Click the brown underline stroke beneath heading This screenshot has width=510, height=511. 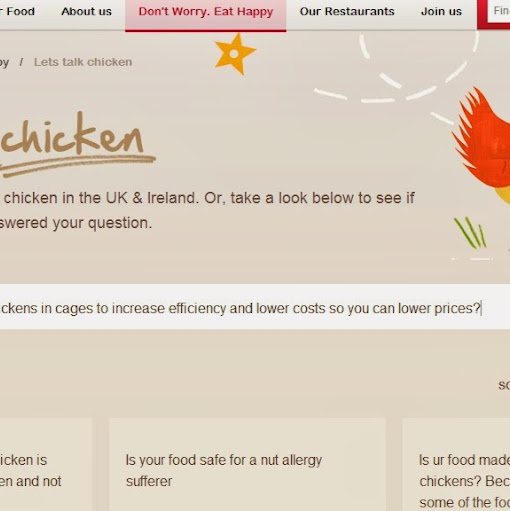77,165
